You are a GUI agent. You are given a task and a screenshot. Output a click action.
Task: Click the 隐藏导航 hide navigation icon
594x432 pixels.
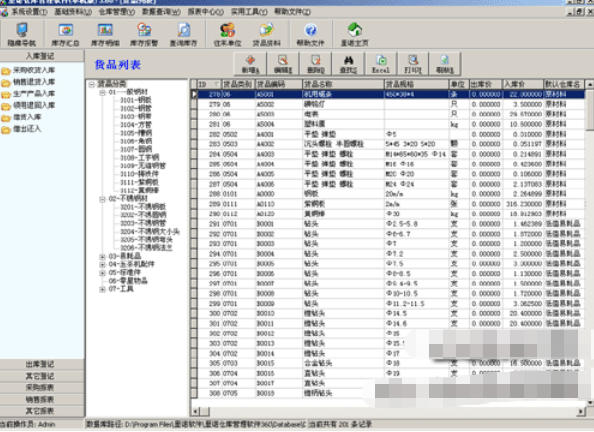click(x=22, y=34)
